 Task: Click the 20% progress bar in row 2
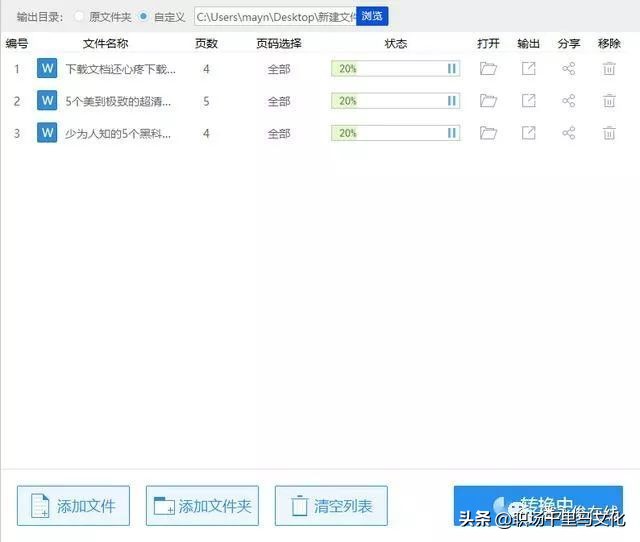tap(396, 101)
